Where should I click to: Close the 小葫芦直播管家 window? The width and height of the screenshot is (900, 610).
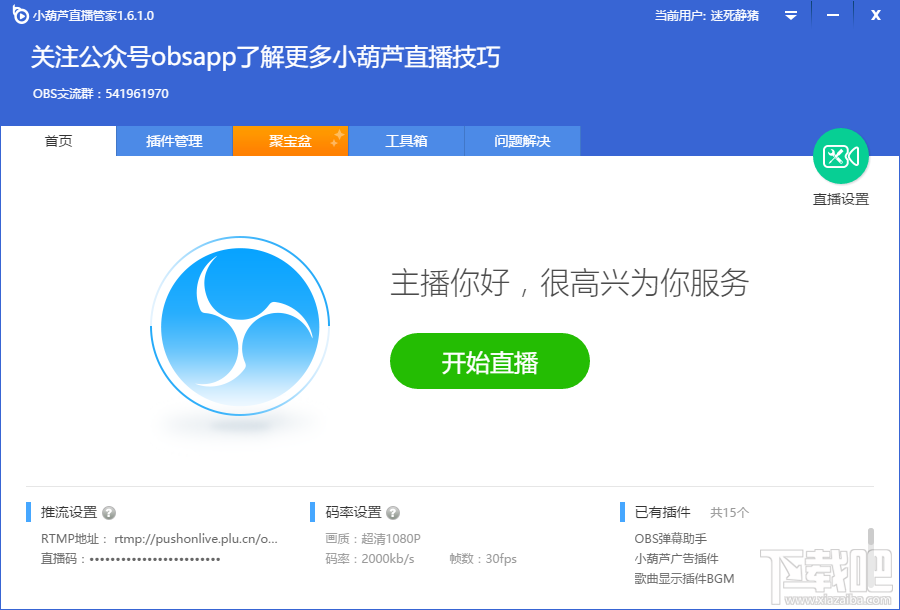click(x=876, y=15)
